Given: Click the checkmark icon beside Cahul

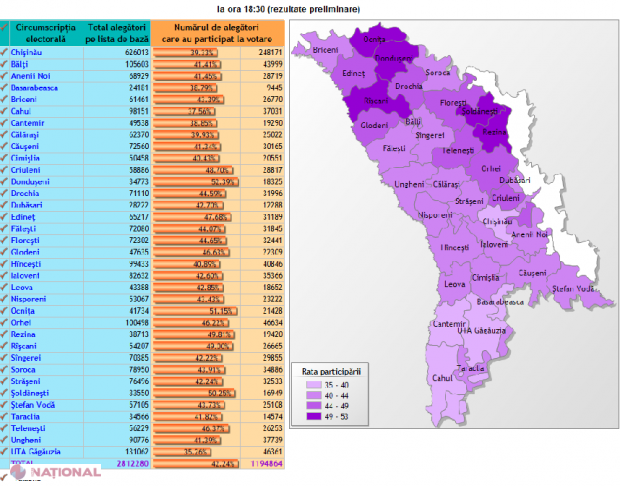Looking at the screenshot, I should click(5, 111).
